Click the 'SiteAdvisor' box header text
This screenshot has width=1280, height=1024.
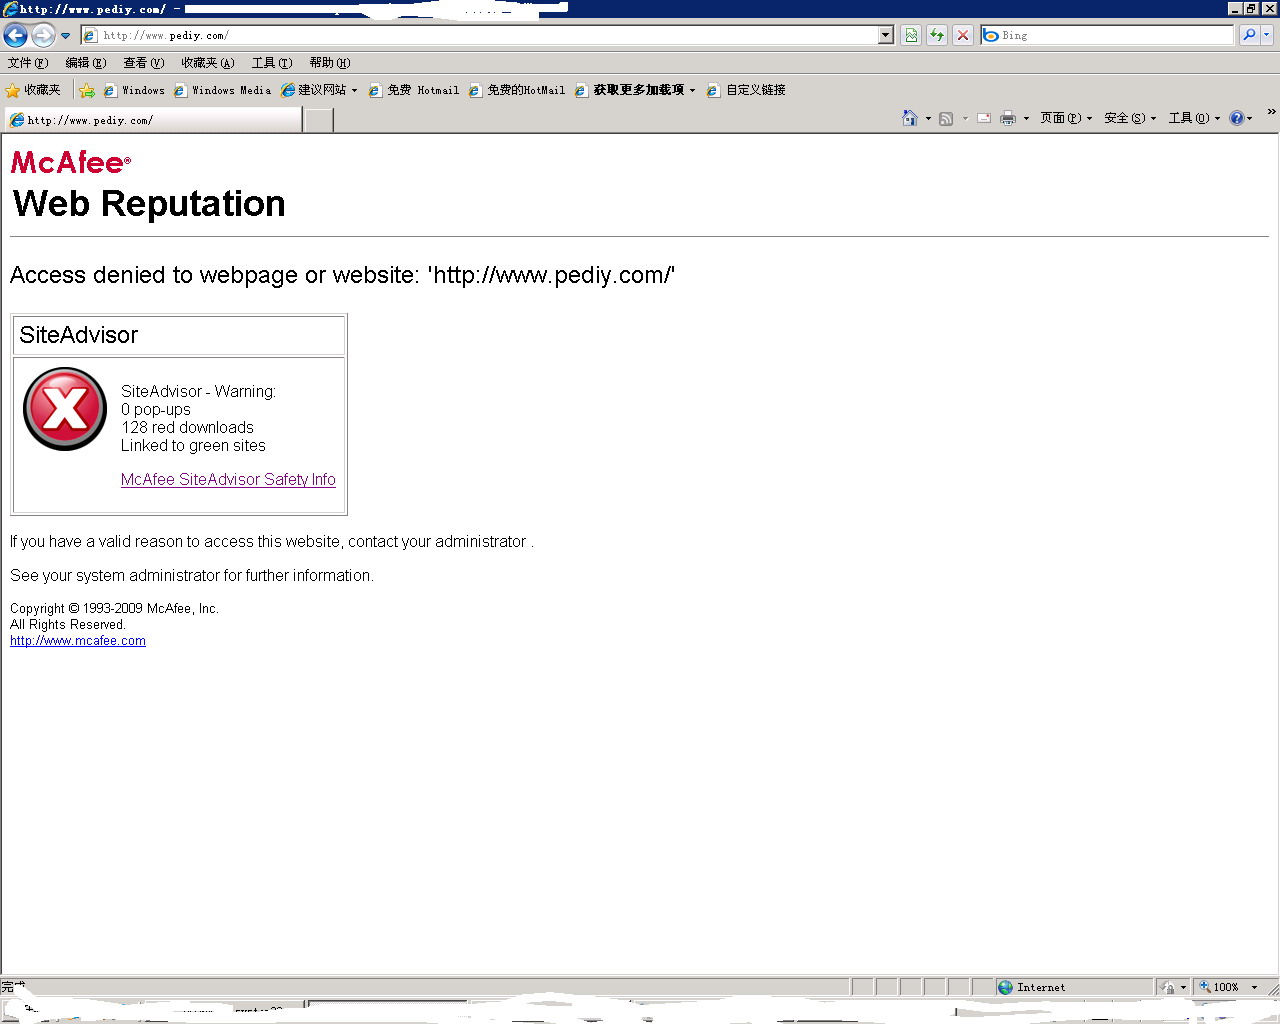coord(79,335)
